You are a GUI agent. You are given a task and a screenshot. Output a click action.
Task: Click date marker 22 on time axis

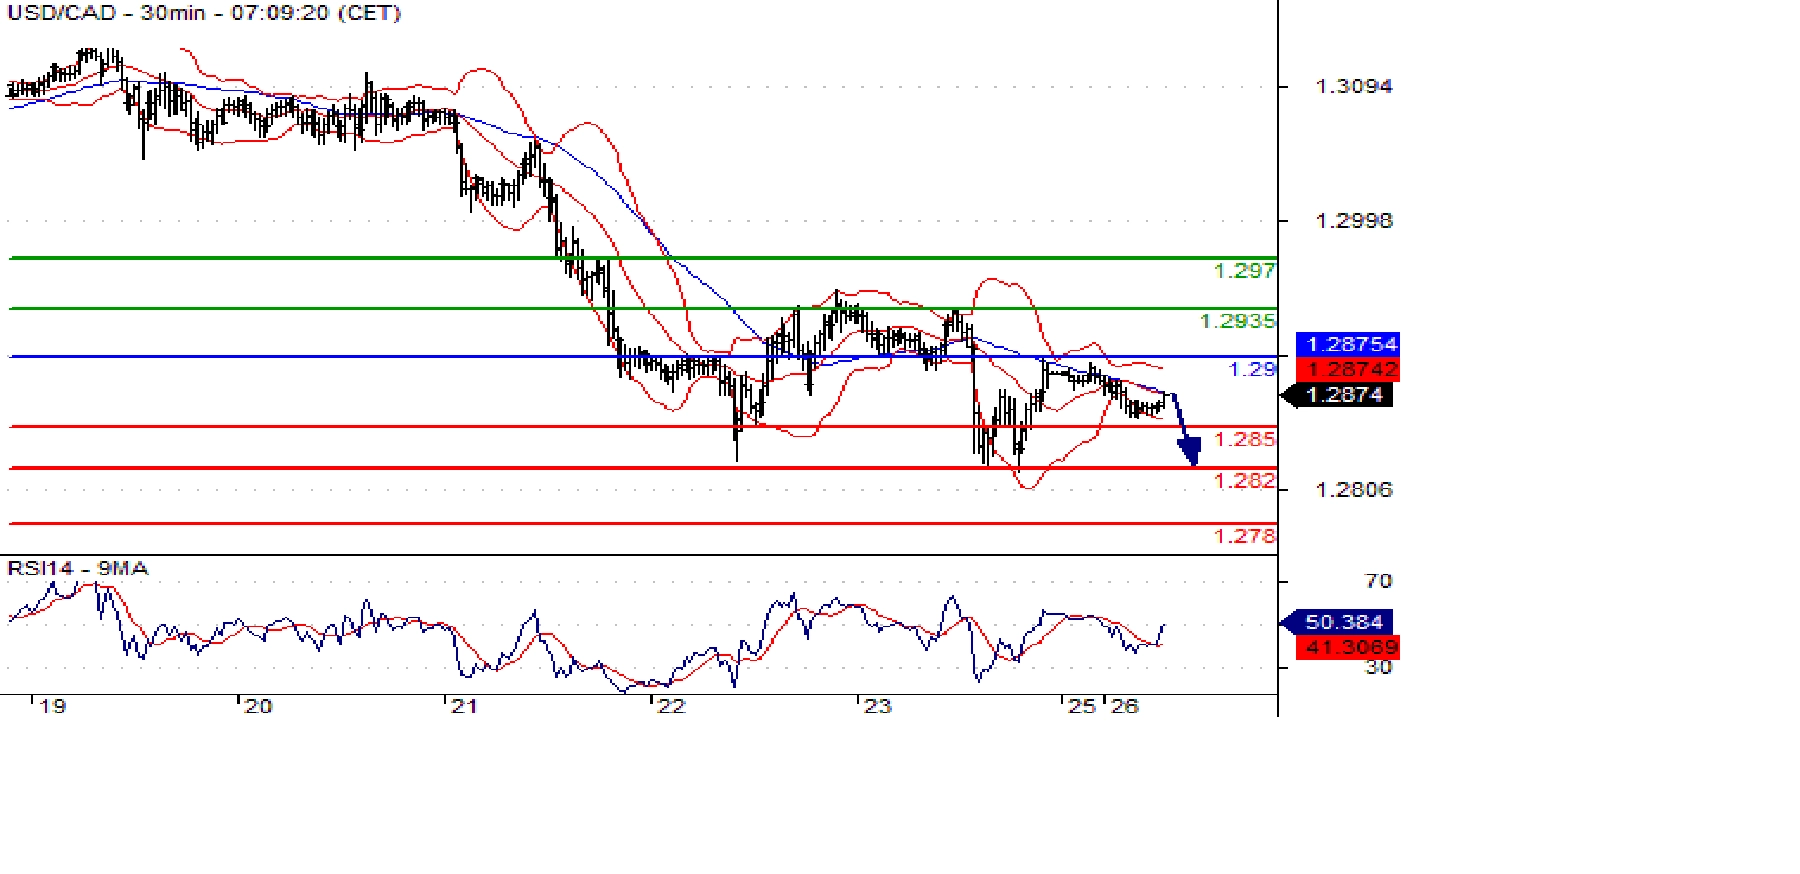[671, 707]
